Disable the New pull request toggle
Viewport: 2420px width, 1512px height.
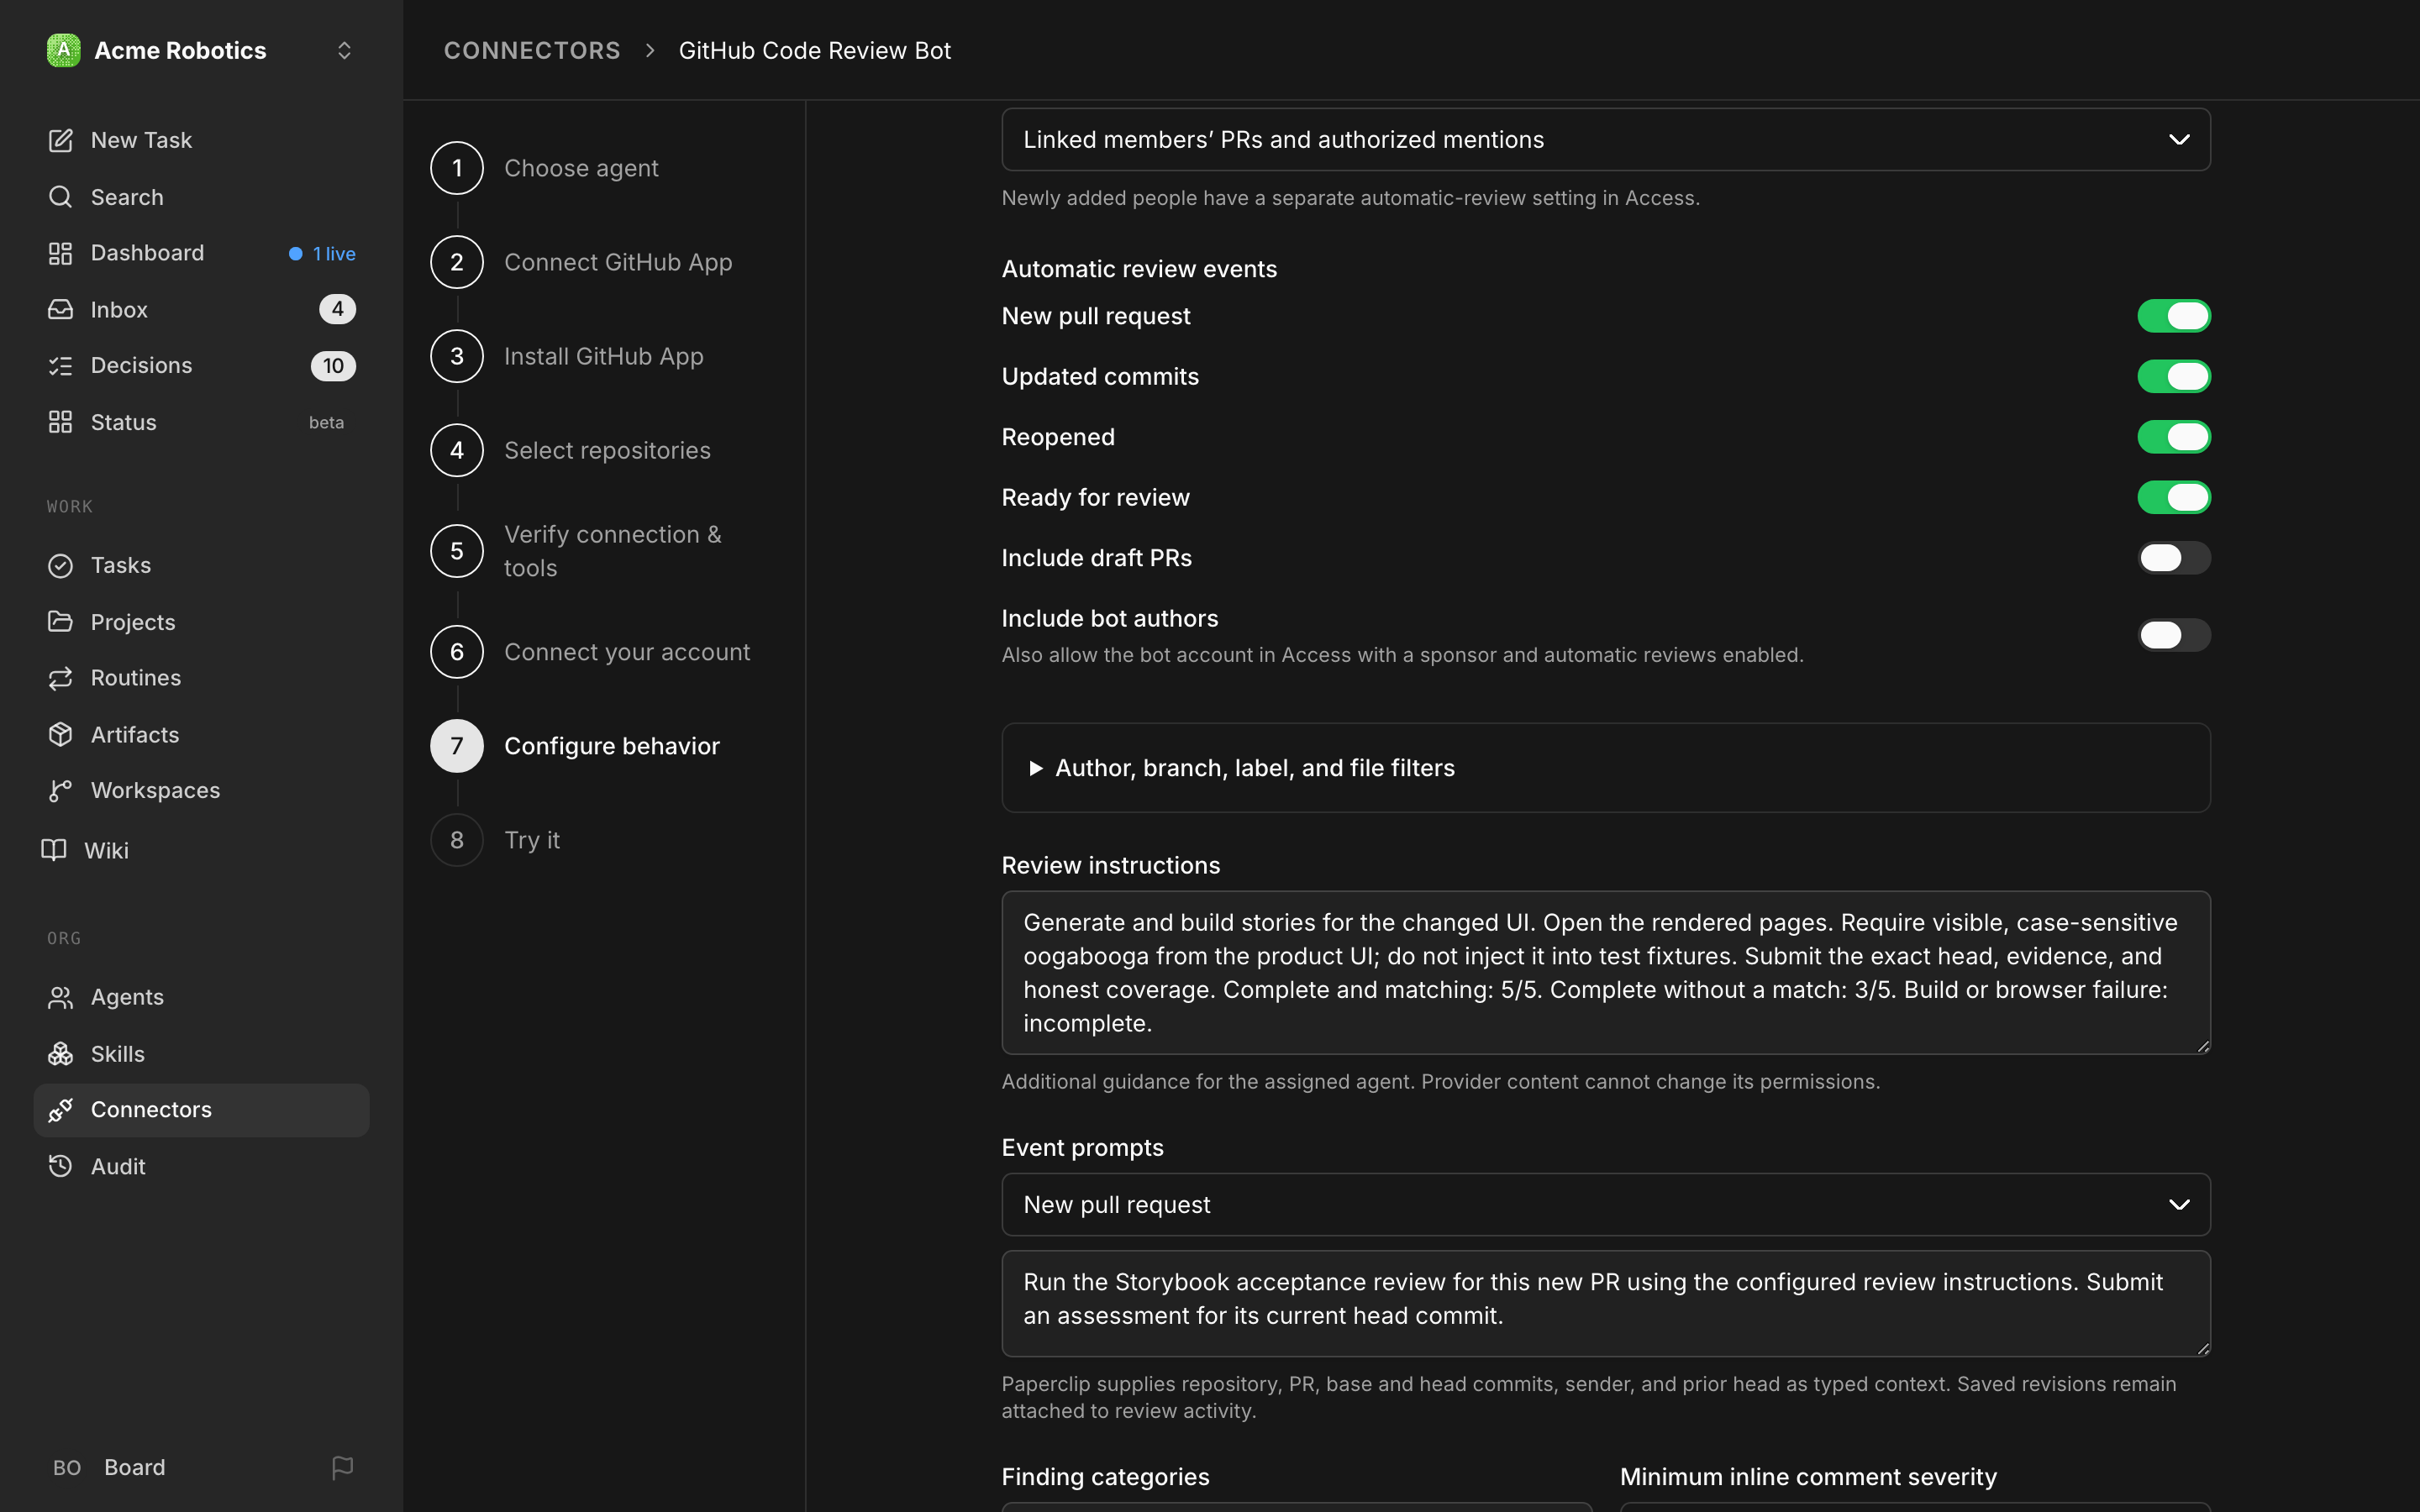pyautogui.click(x=2174, y=316)
